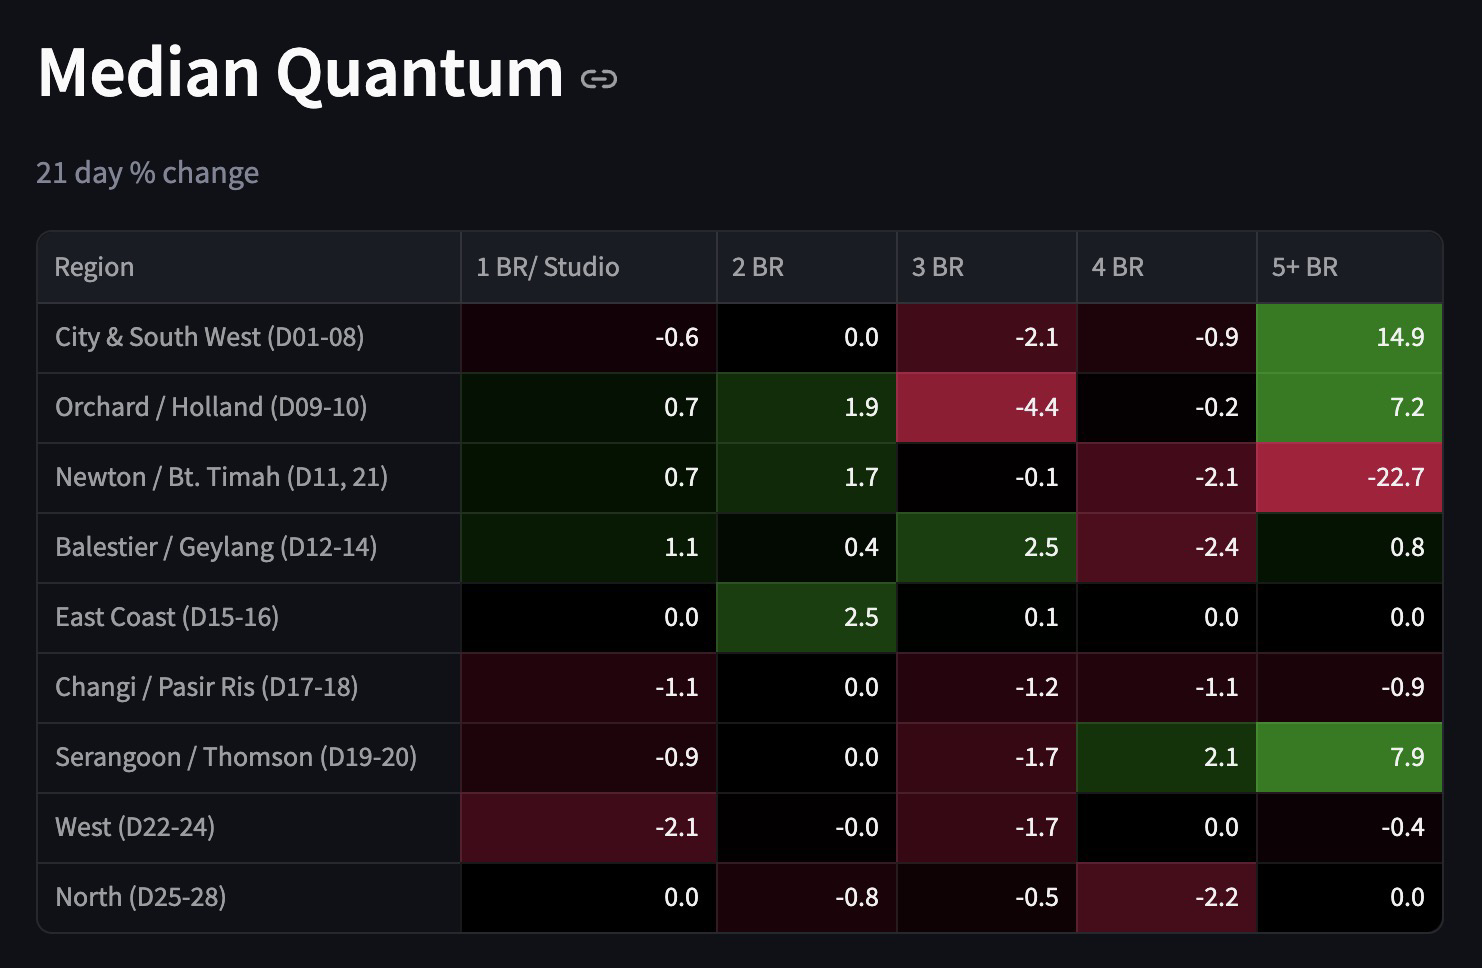The width and height of the screenshot is (1482, 968).
Task: Select the City & South West (D01-08) row label
Action: click(x=209, y=337)
